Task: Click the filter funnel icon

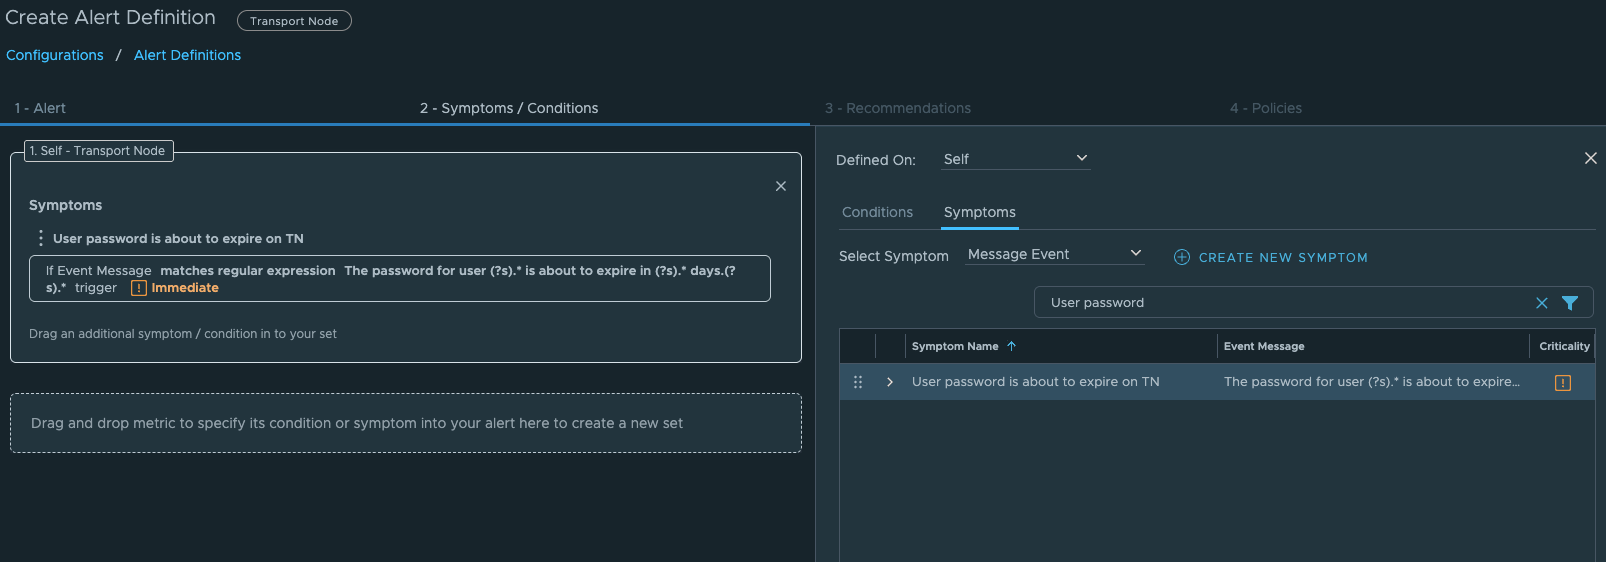Action: click(1570, 303)
